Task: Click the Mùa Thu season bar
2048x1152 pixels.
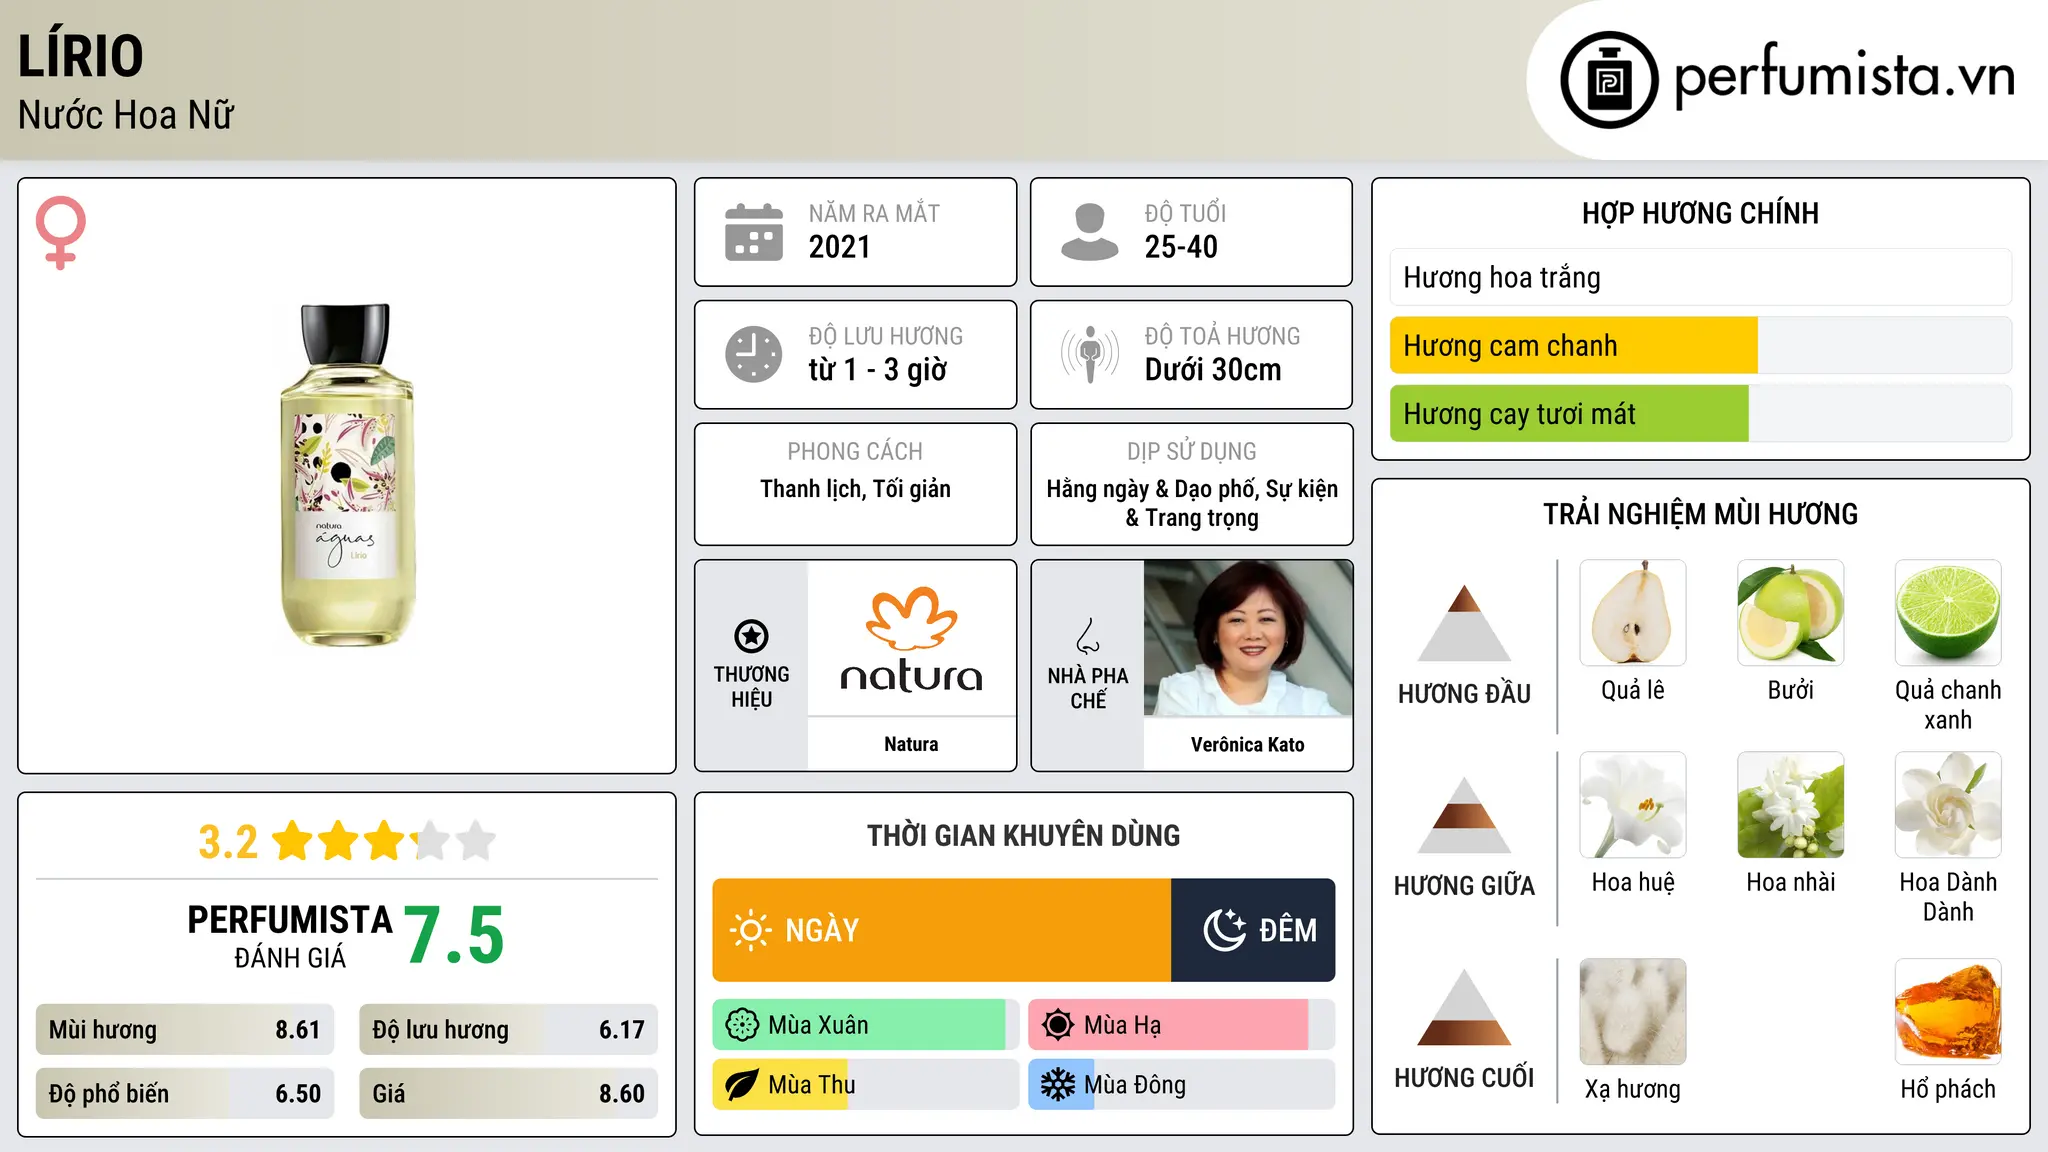Action: (865, 1085)
